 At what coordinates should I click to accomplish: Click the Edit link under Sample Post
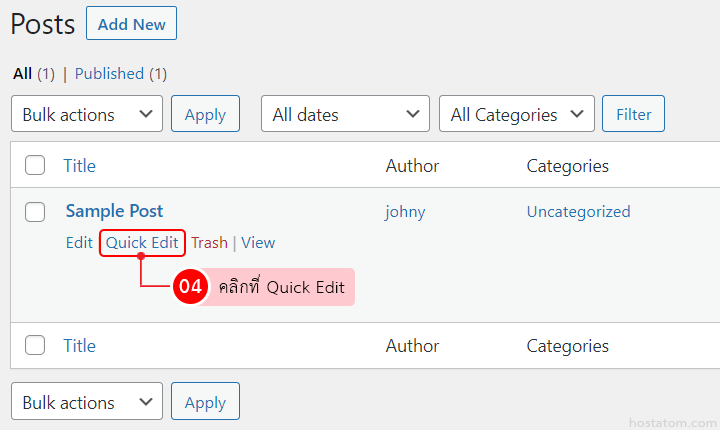79,242
